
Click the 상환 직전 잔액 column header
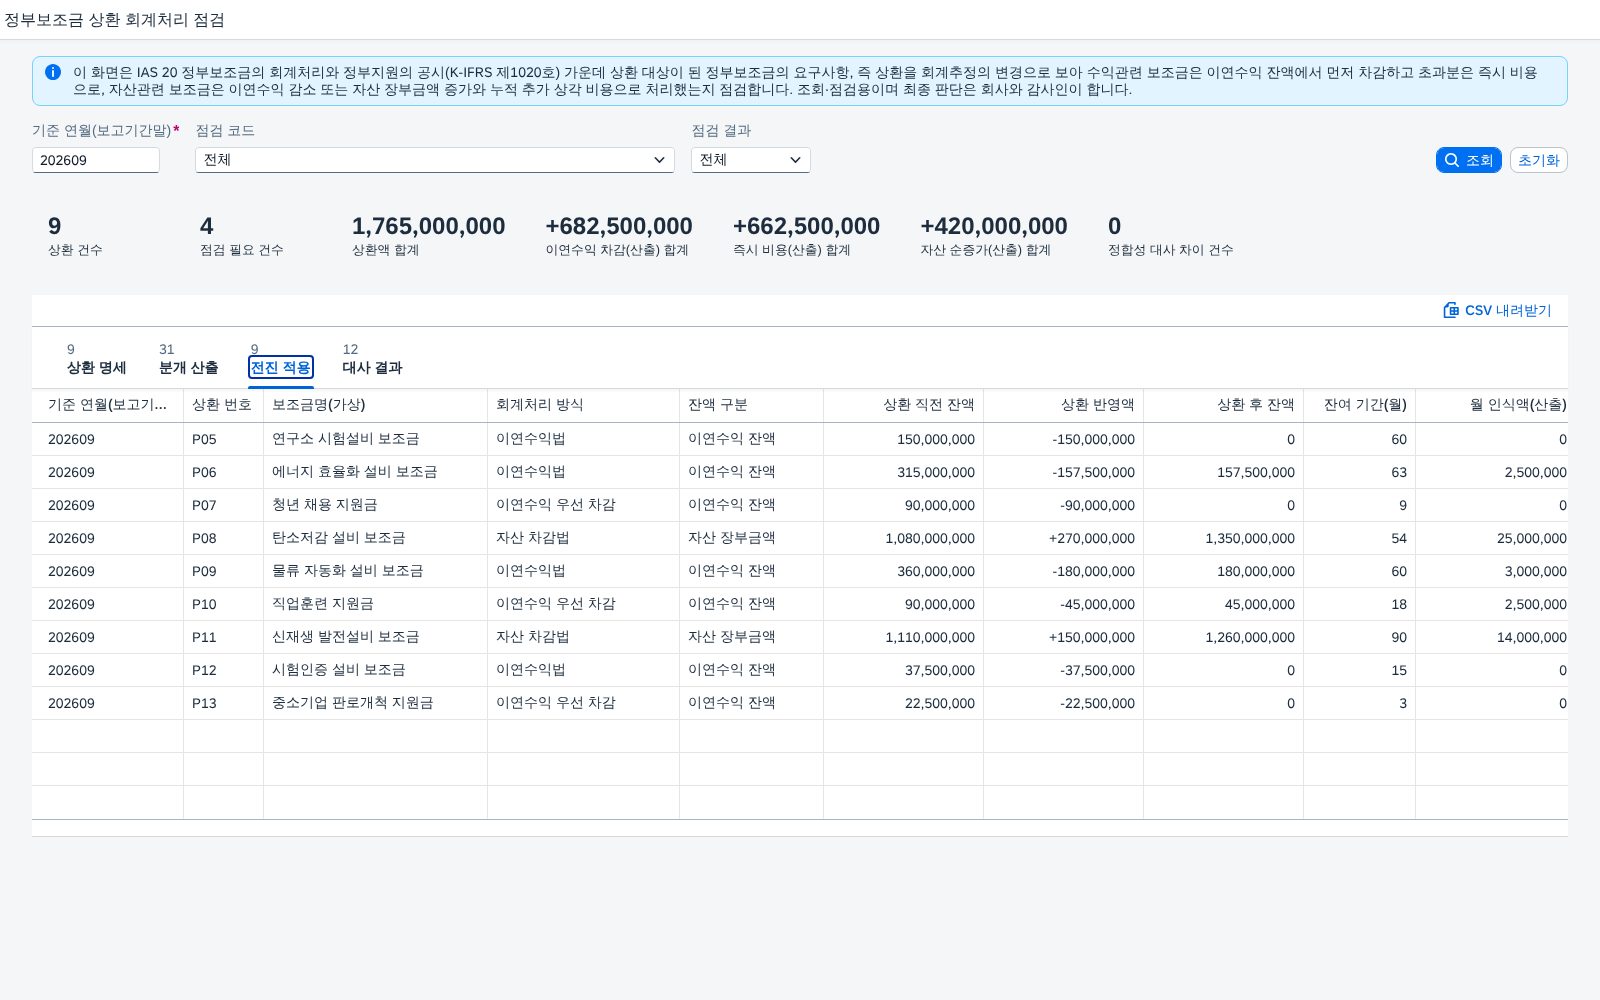pos(903,405)
